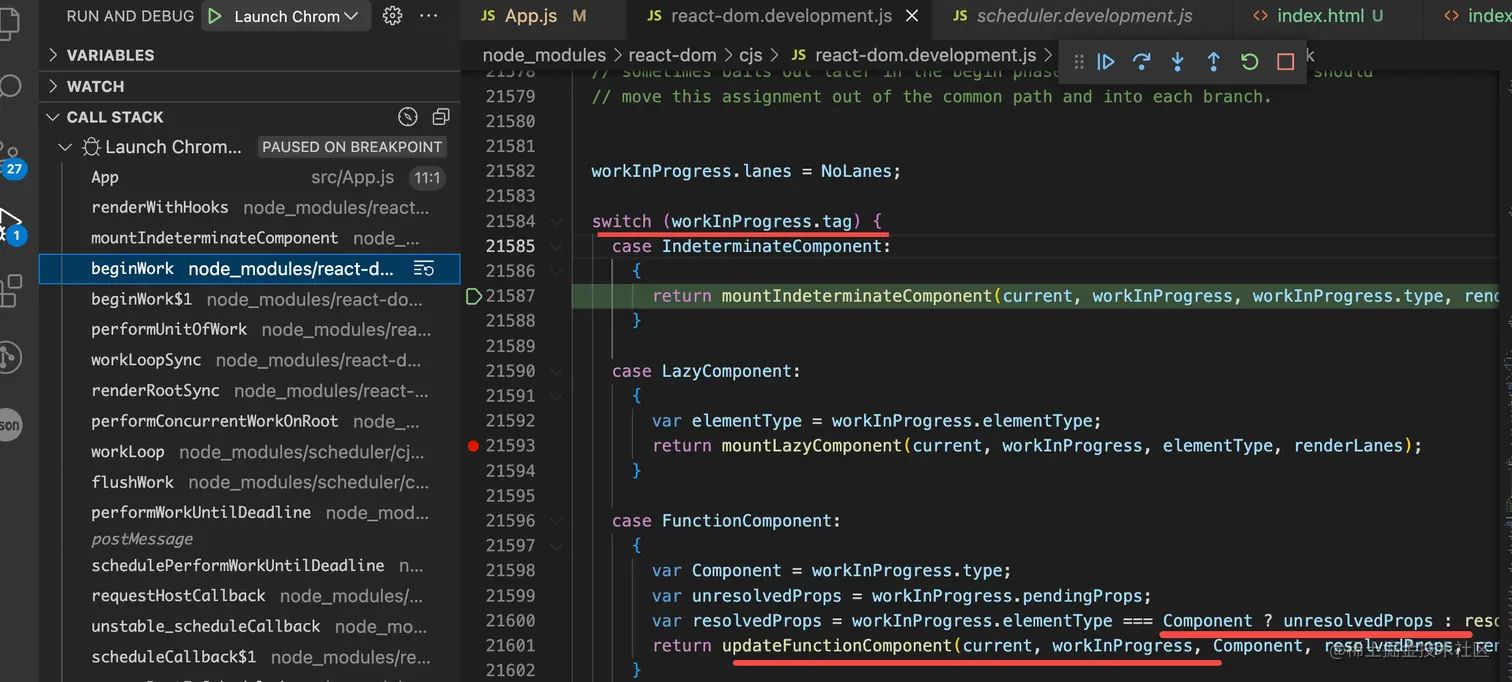Set a breakpoint on line 21599 gutter
Image resolution: width=1512 pixels, height=682 pixels.
[473, 595]
